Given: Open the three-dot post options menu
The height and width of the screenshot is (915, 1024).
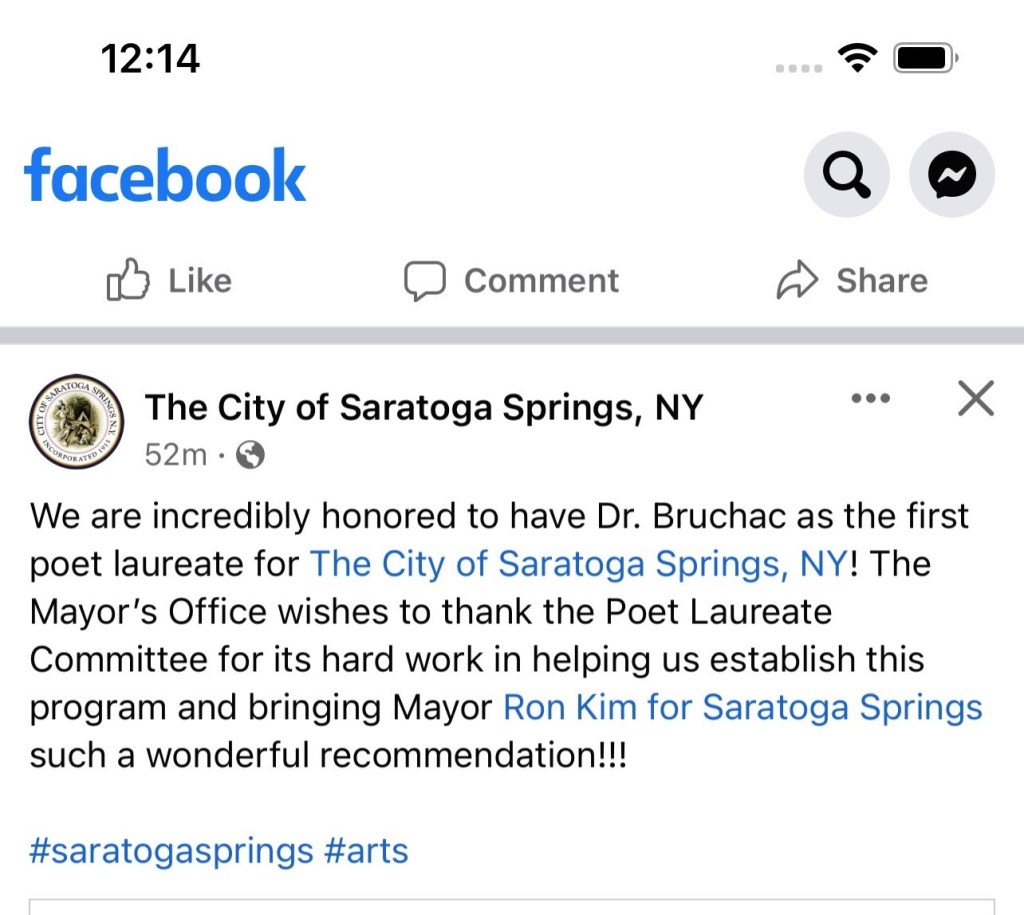Looking at the screenshot, I should pyautogui.click(x=870, y=398).
